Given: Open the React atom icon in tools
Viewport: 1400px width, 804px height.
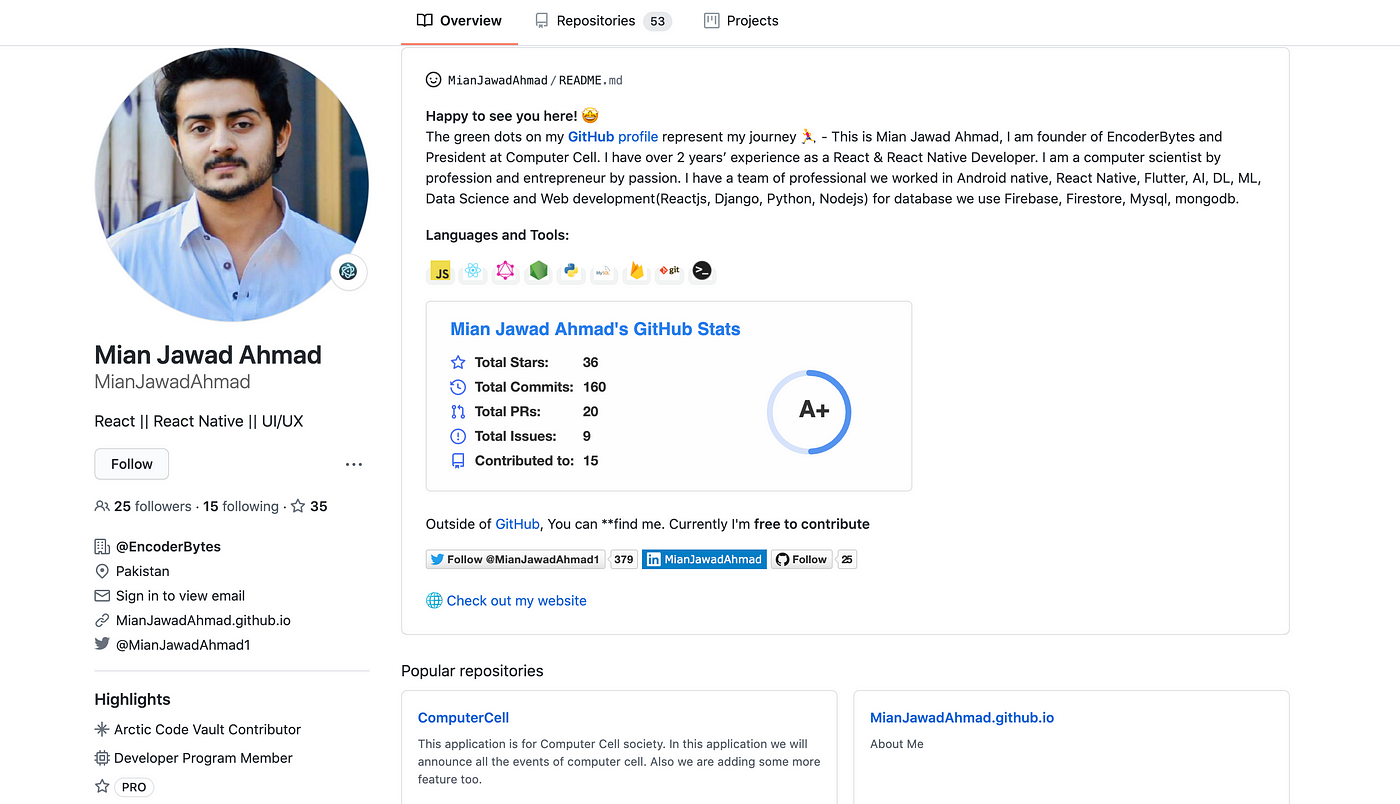Looking at the screenshot, I should click(x=473, y=271).
